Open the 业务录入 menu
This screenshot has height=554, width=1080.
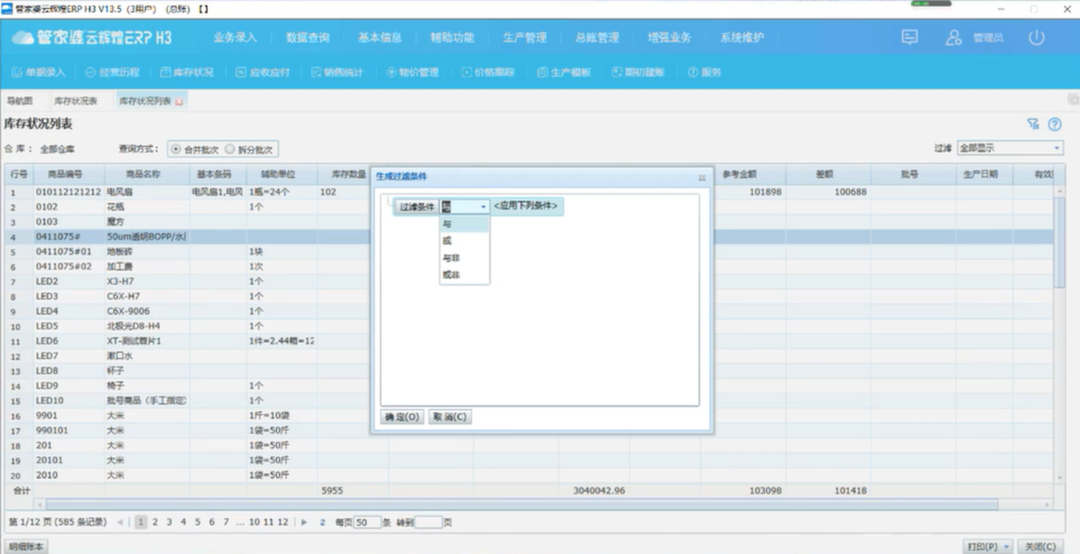(235, 38)
